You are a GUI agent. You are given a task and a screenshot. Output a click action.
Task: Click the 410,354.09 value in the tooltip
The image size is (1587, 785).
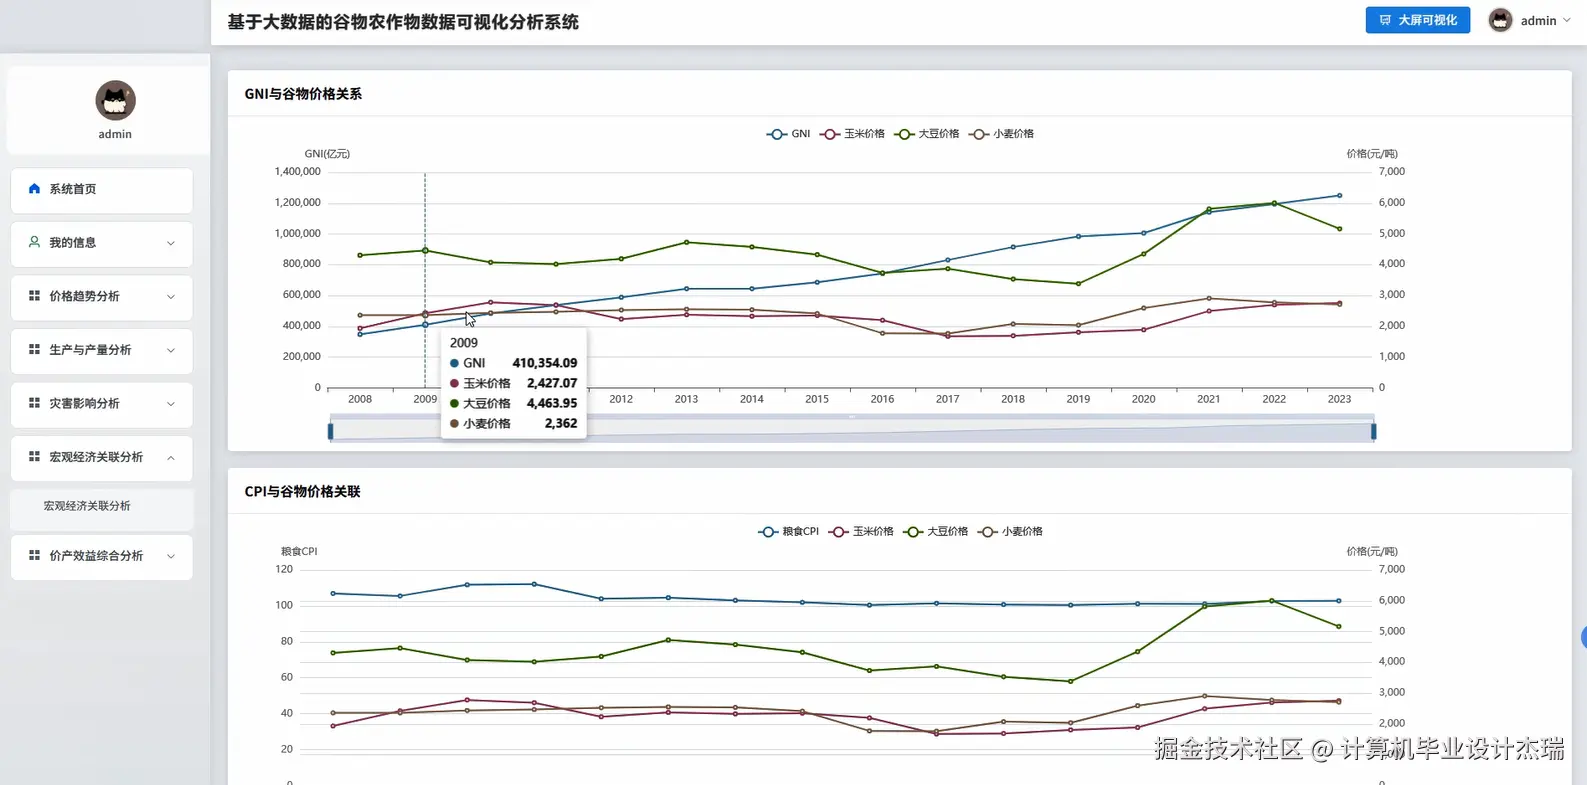[545, 363]
